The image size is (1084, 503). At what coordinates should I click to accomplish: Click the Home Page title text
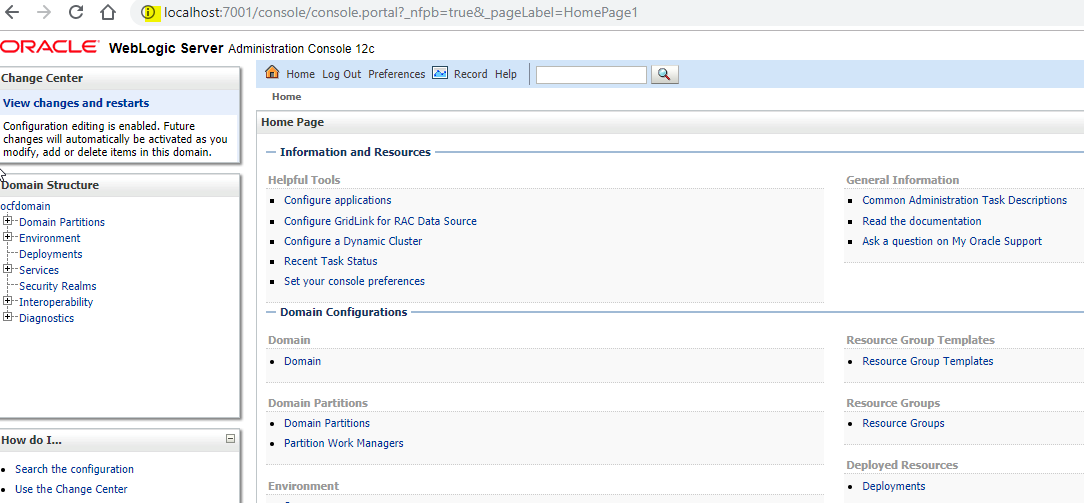tap(292, 122)
